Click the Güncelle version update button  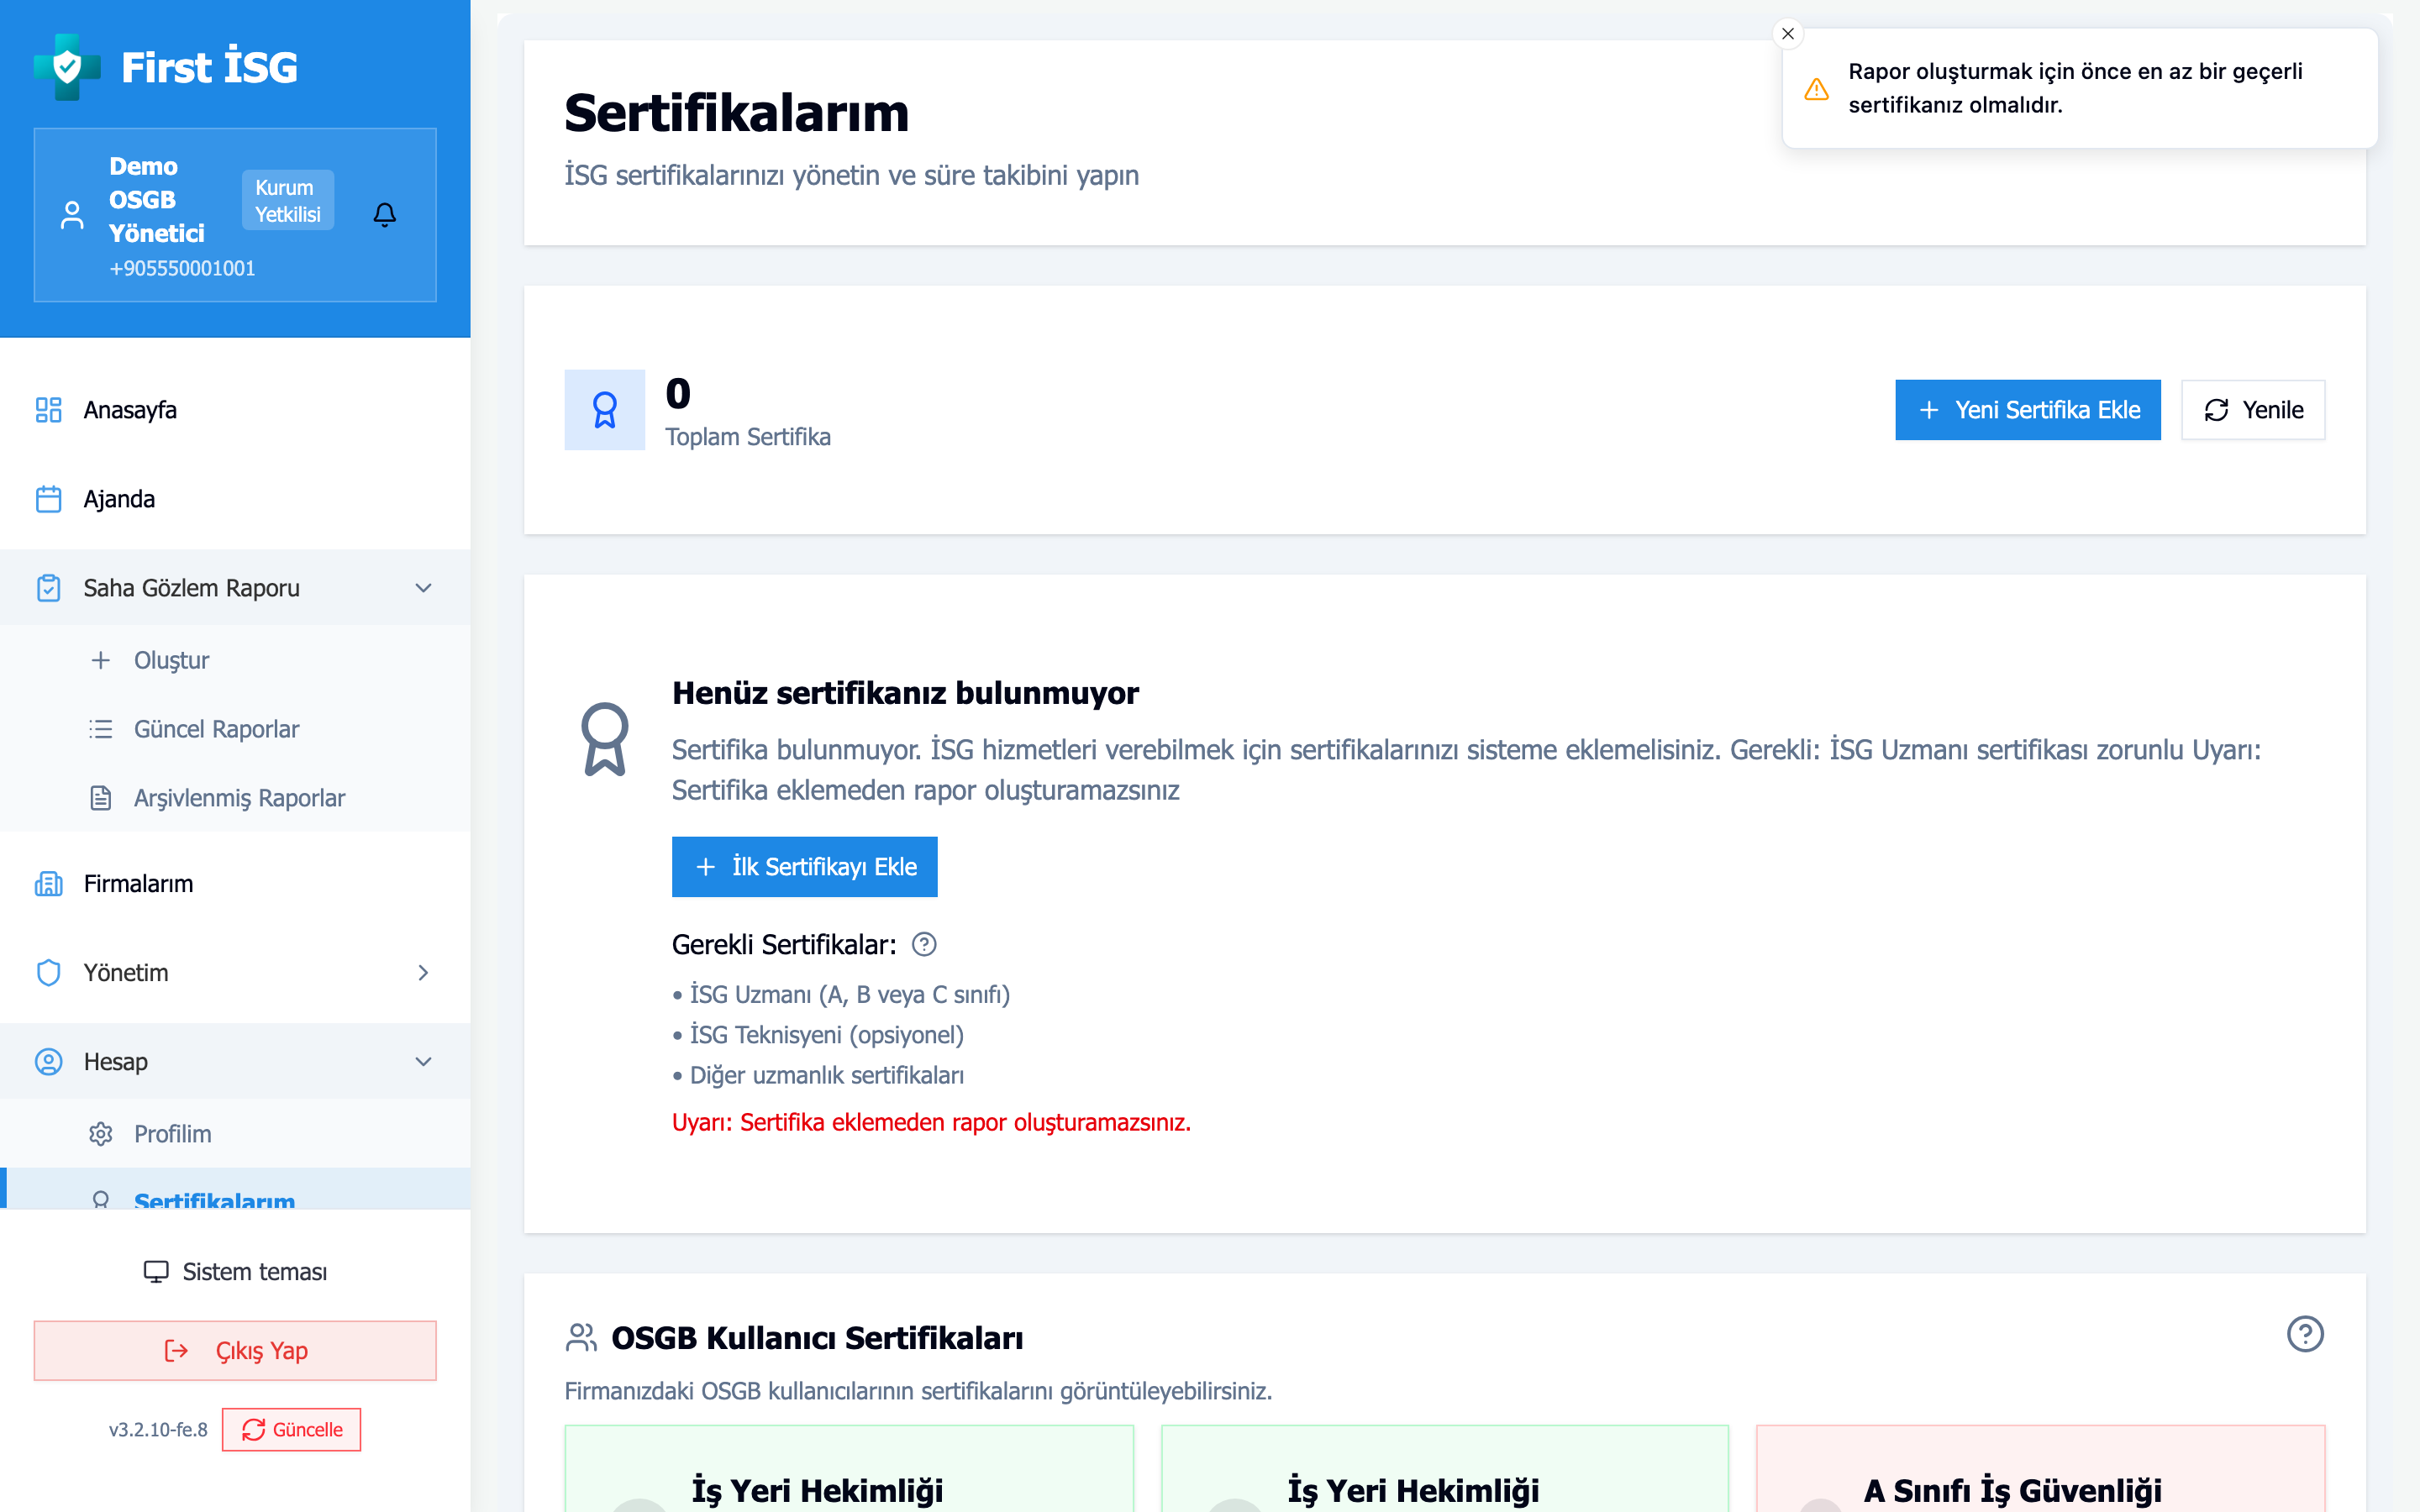point(291,1430)
